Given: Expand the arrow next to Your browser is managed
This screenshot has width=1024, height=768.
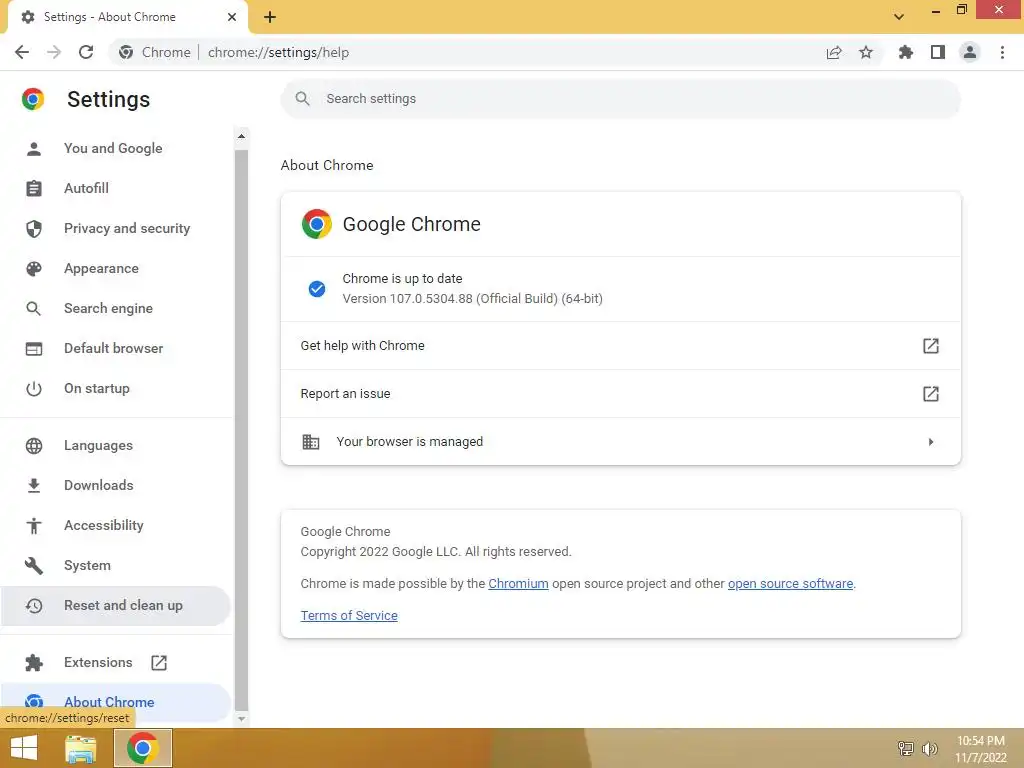Looking at the screenshot, I should [931, 442].
